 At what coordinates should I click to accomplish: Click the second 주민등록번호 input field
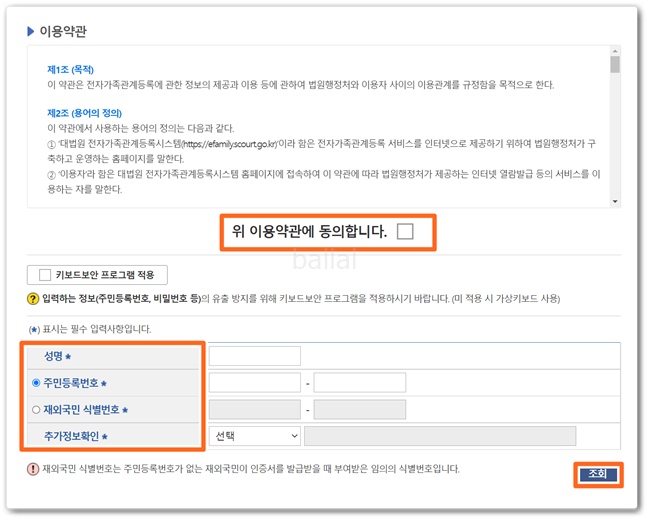359,383
